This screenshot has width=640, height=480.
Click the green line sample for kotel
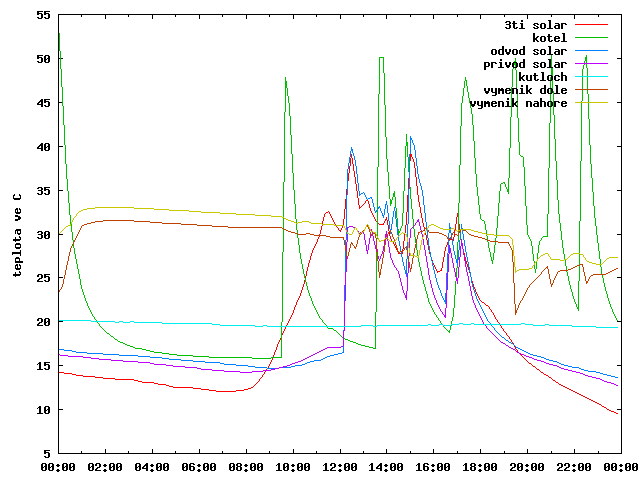point(591,38)
